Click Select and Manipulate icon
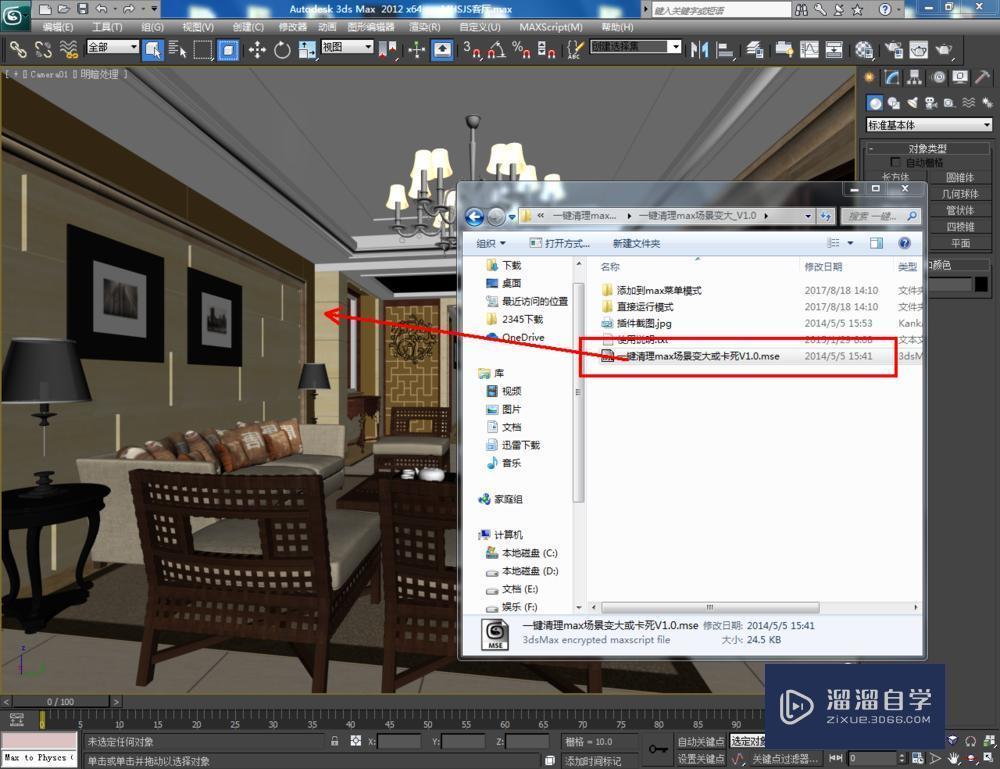Image resolution: width=1000 pixels, height=769 pixels. pyautogui.click(x=416, y=50)
